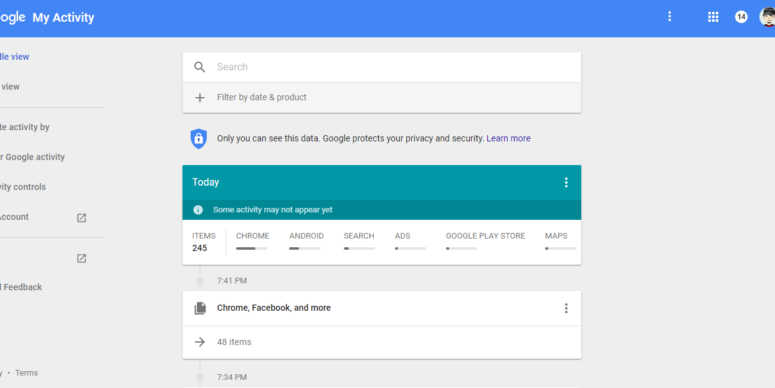Viewport: 775px width, 388px height.
Task: Click the info icon beside activity notice
Action: pos(198,210)
